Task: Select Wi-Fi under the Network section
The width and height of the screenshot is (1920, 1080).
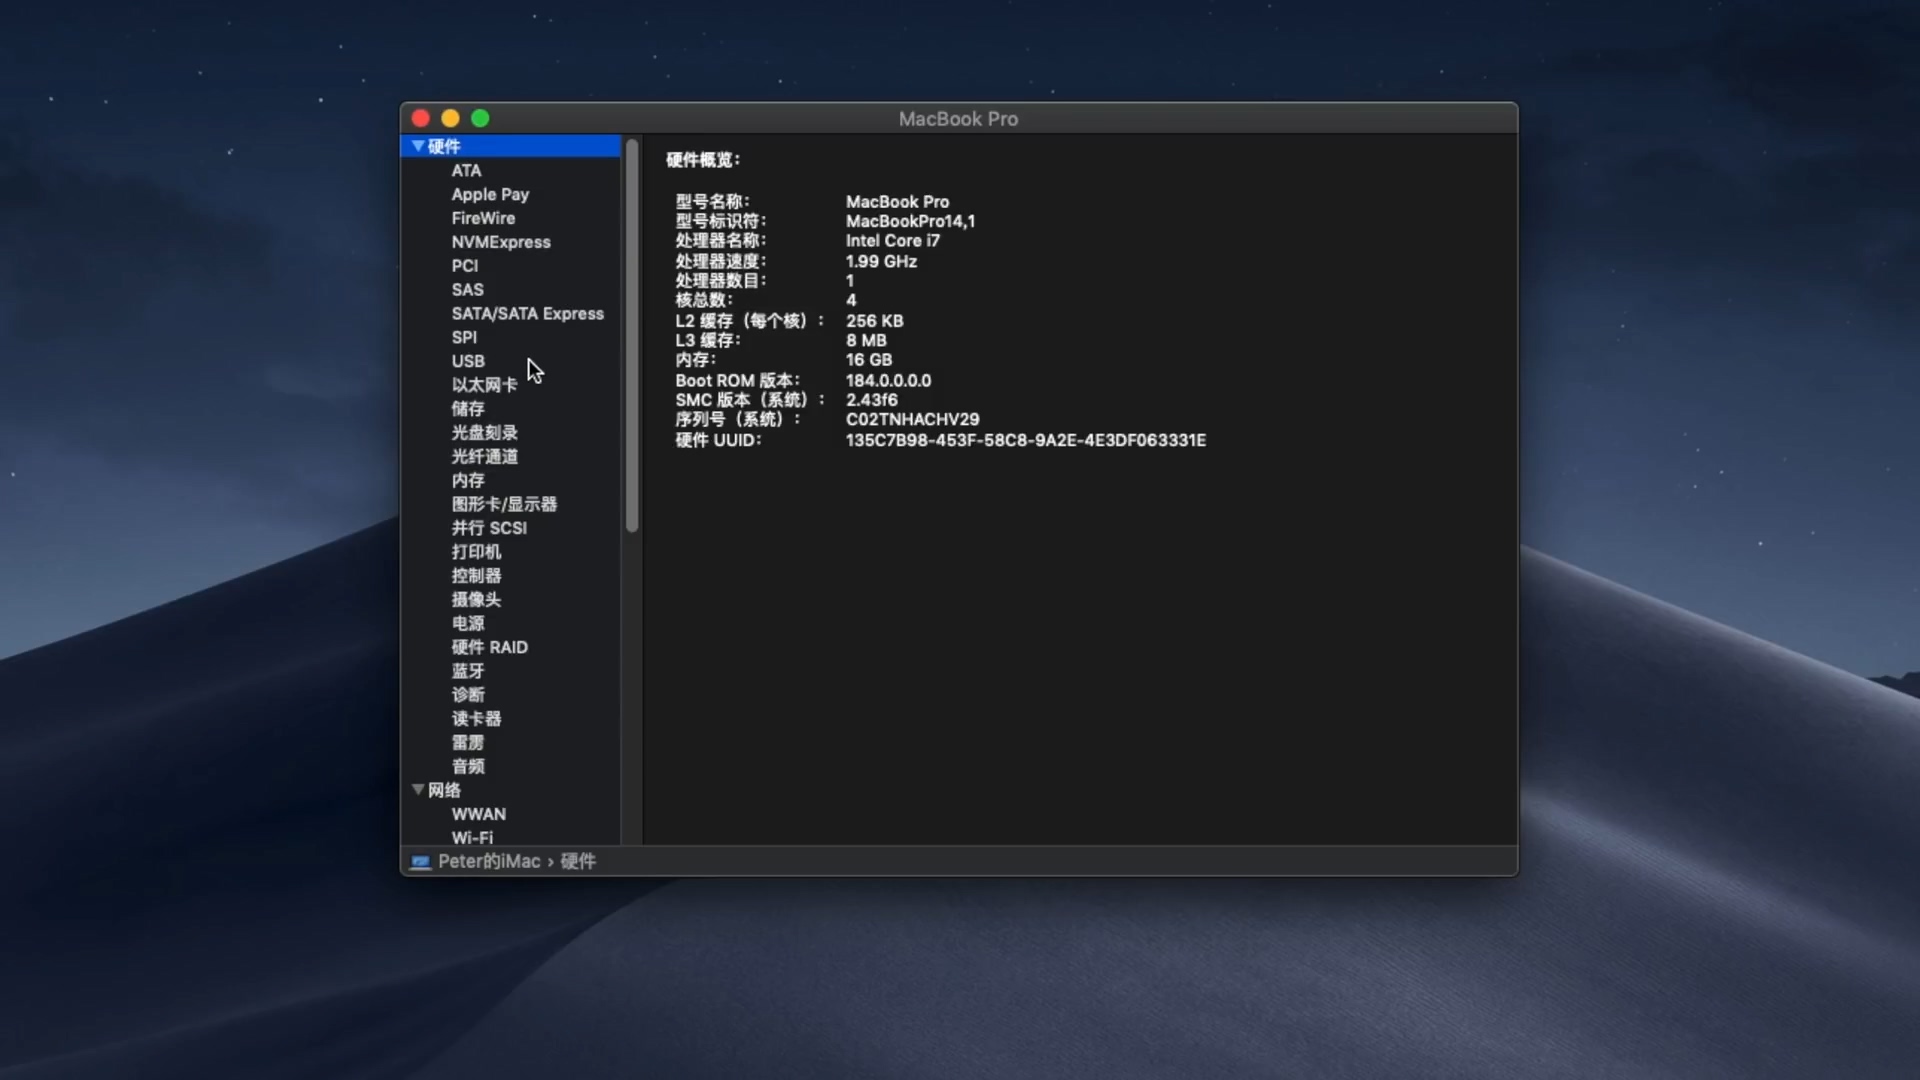Action: coord(471,838)
